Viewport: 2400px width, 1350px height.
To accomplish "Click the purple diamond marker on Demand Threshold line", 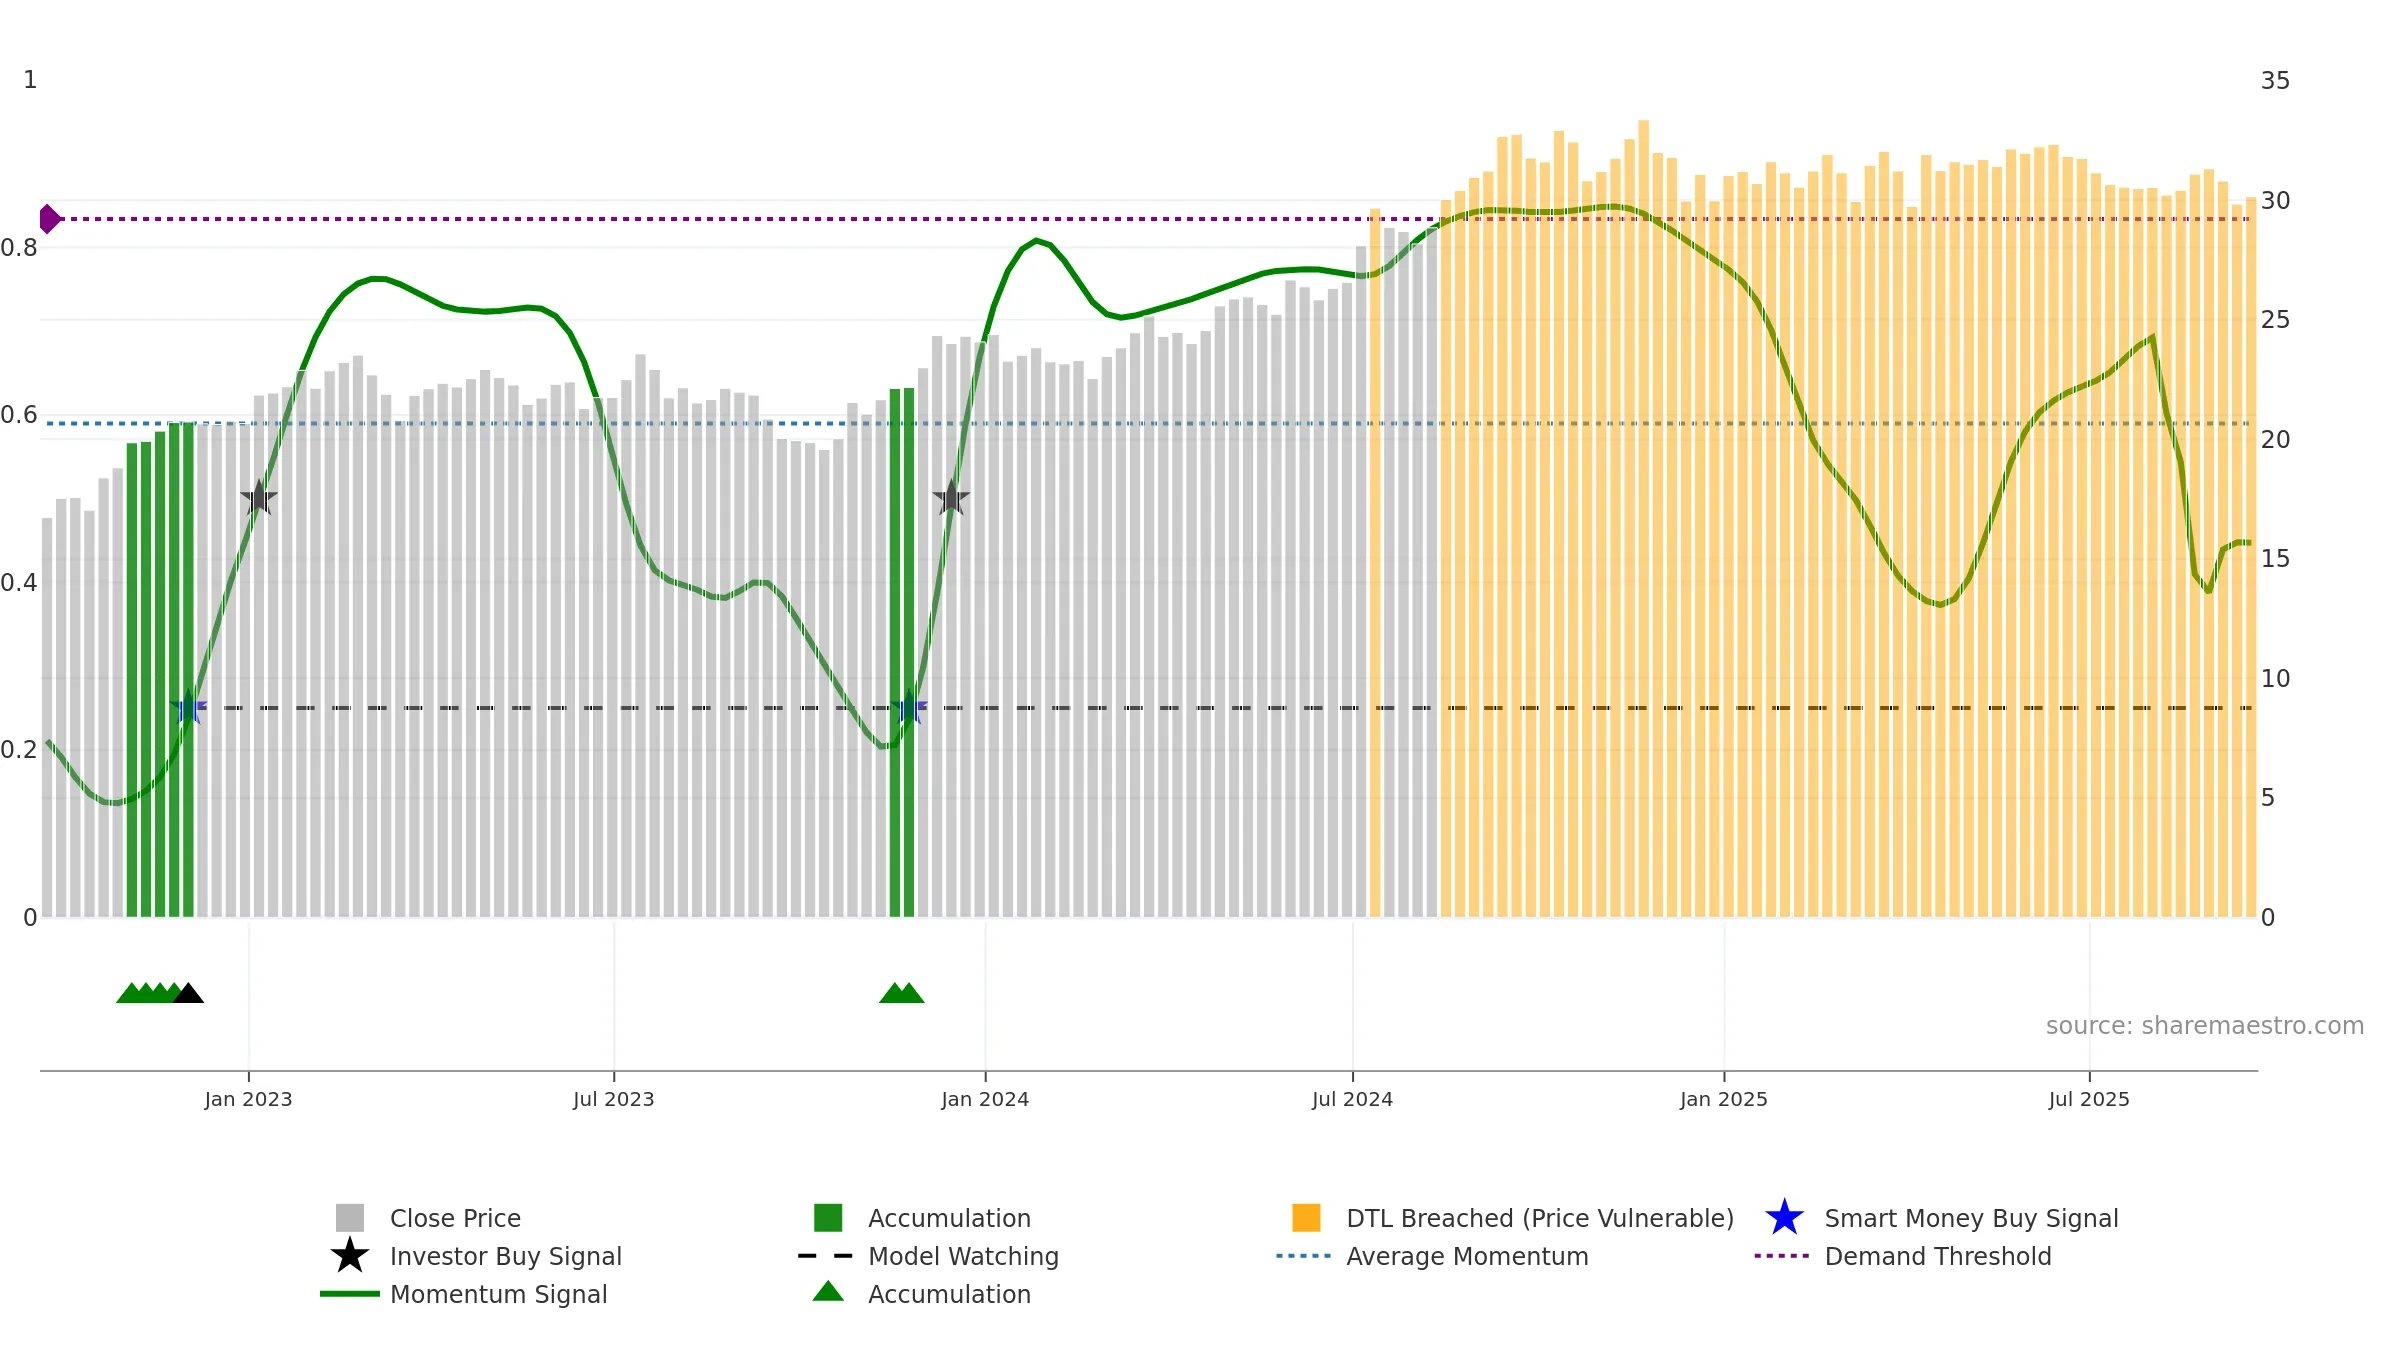I will tap(49, 218).
